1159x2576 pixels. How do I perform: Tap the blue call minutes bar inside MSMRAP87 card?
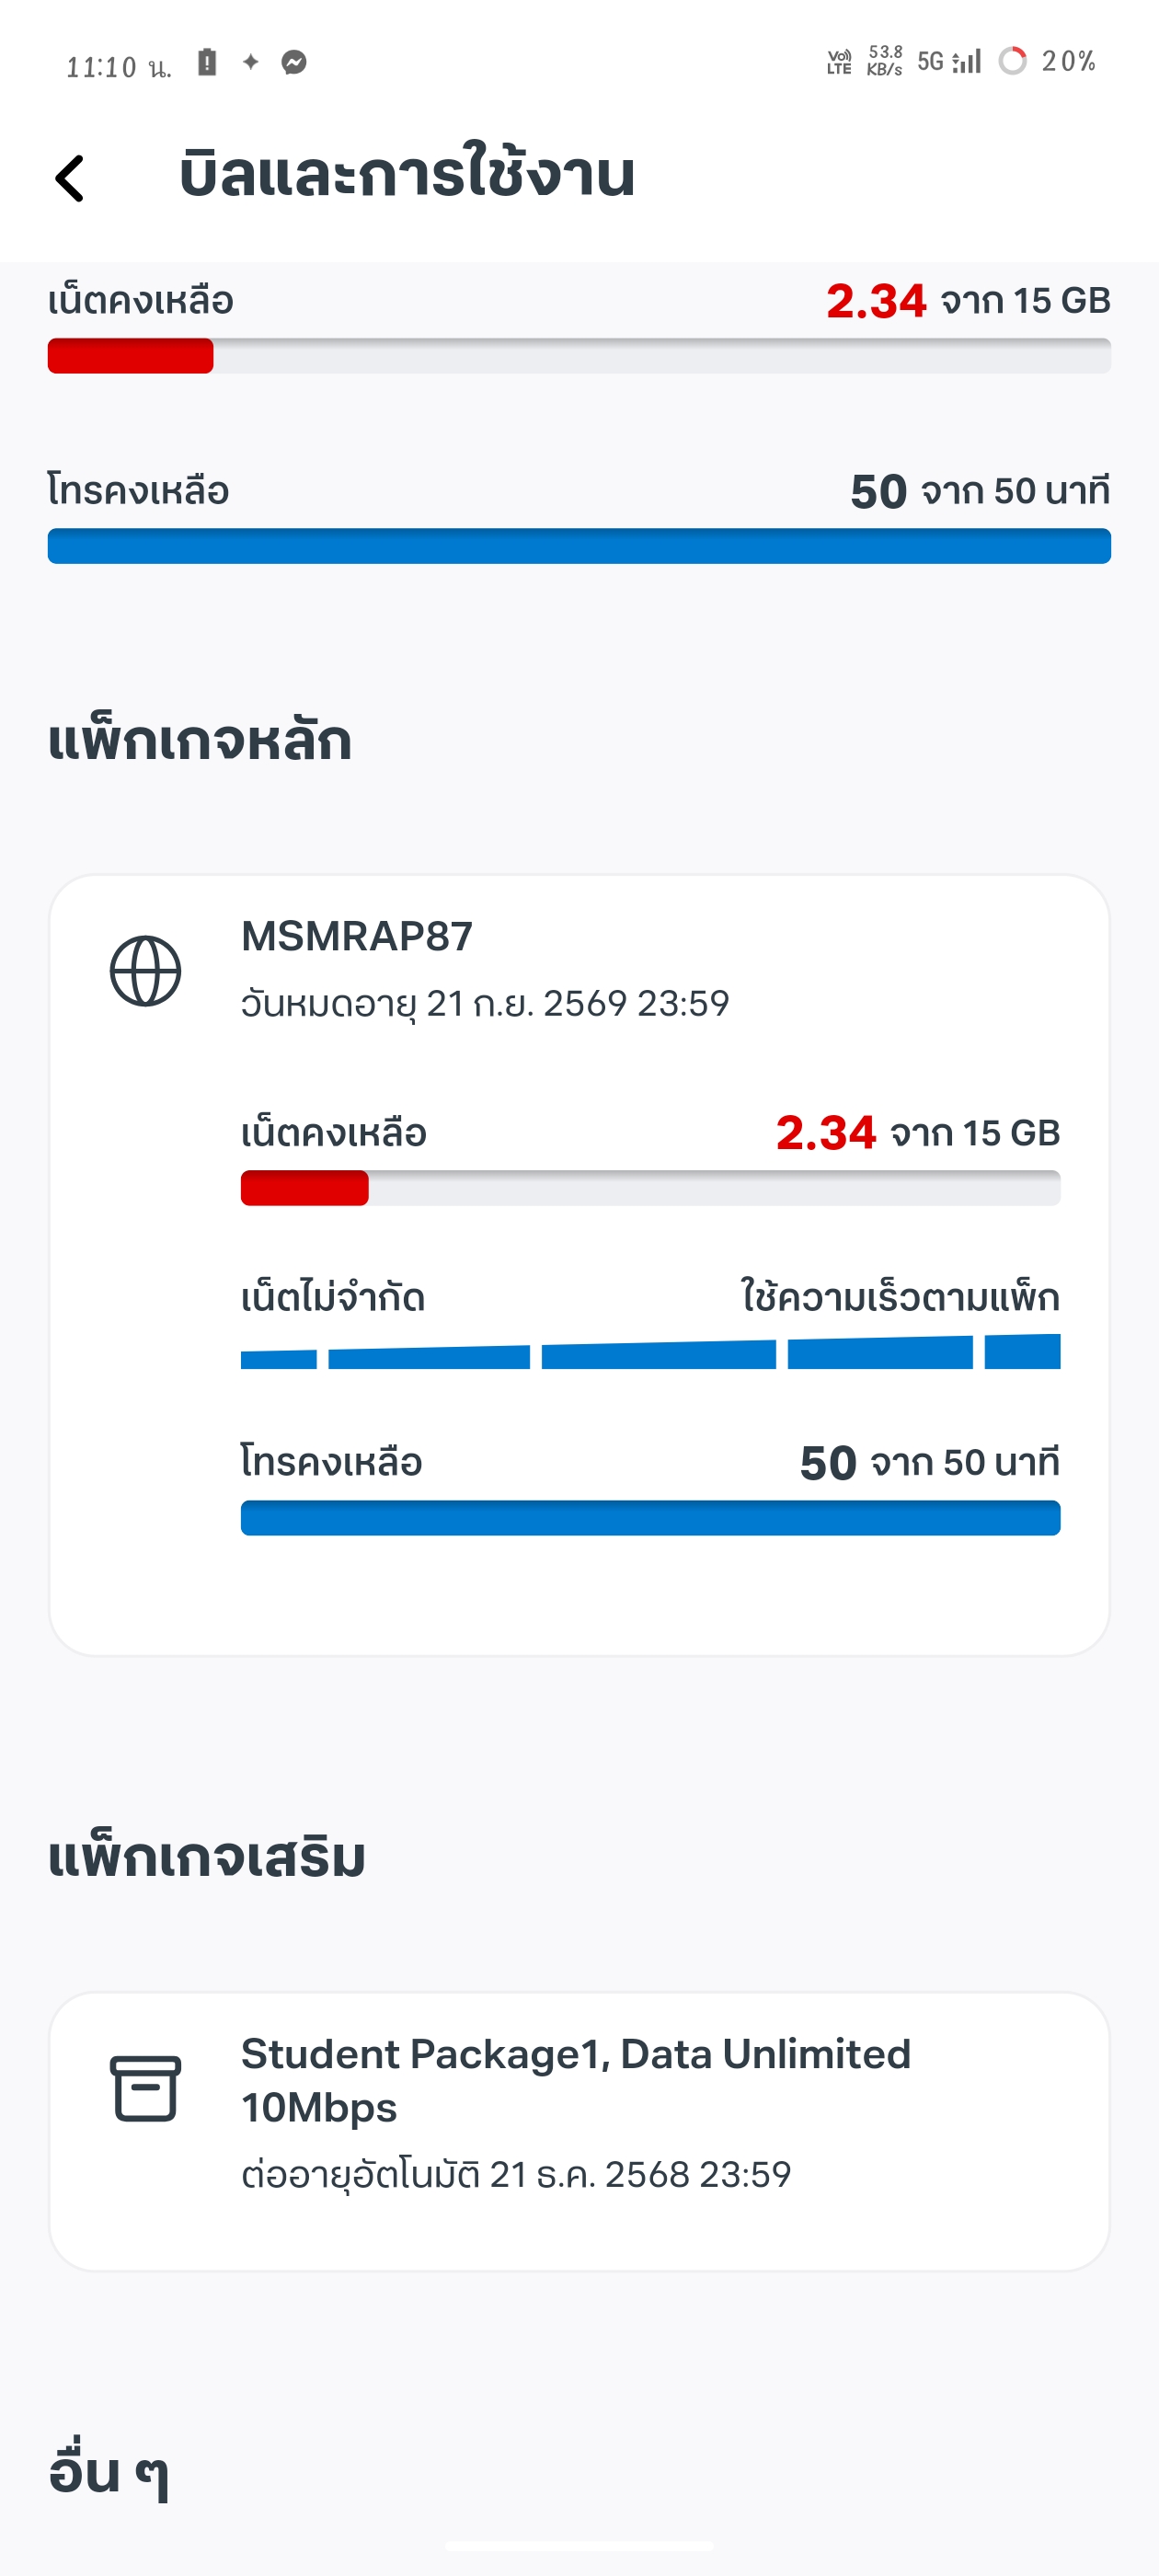click(x=650, y=1518)
